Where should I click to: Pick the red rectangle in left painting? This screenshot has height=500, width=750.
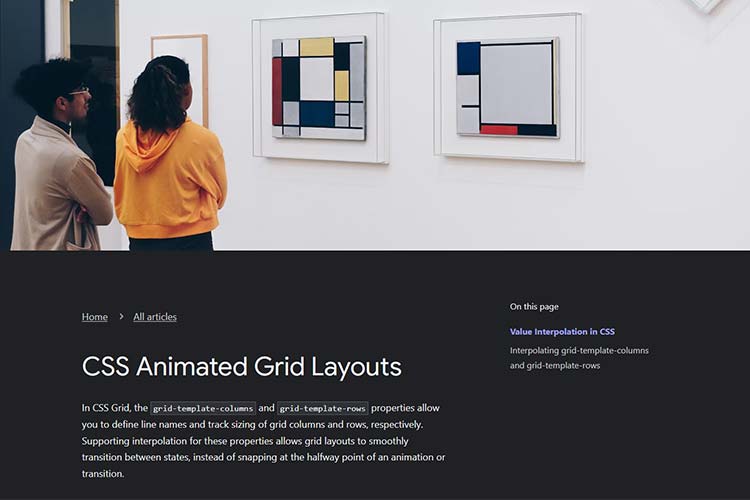coord(277,90)
